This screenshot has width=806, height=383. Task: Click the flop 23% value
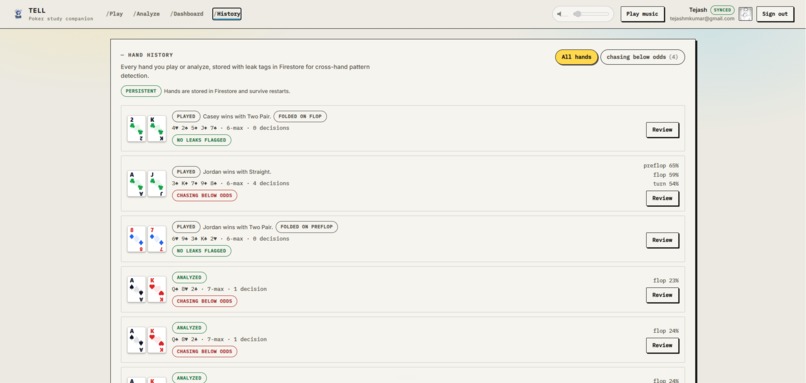(x=666, y=281)
